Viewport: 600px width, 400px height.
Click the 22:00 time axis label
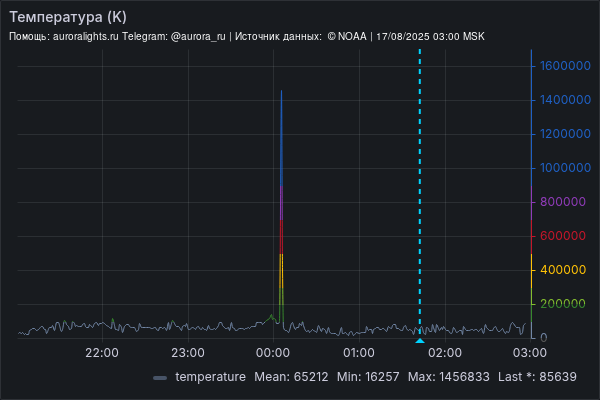coord(102,353)
